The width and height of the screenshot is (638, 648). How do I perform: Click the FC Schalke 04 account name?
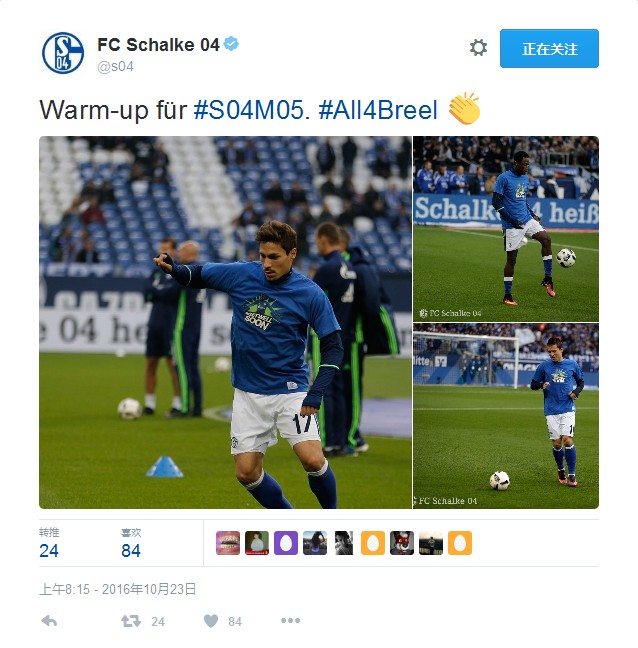pos(158,45)
